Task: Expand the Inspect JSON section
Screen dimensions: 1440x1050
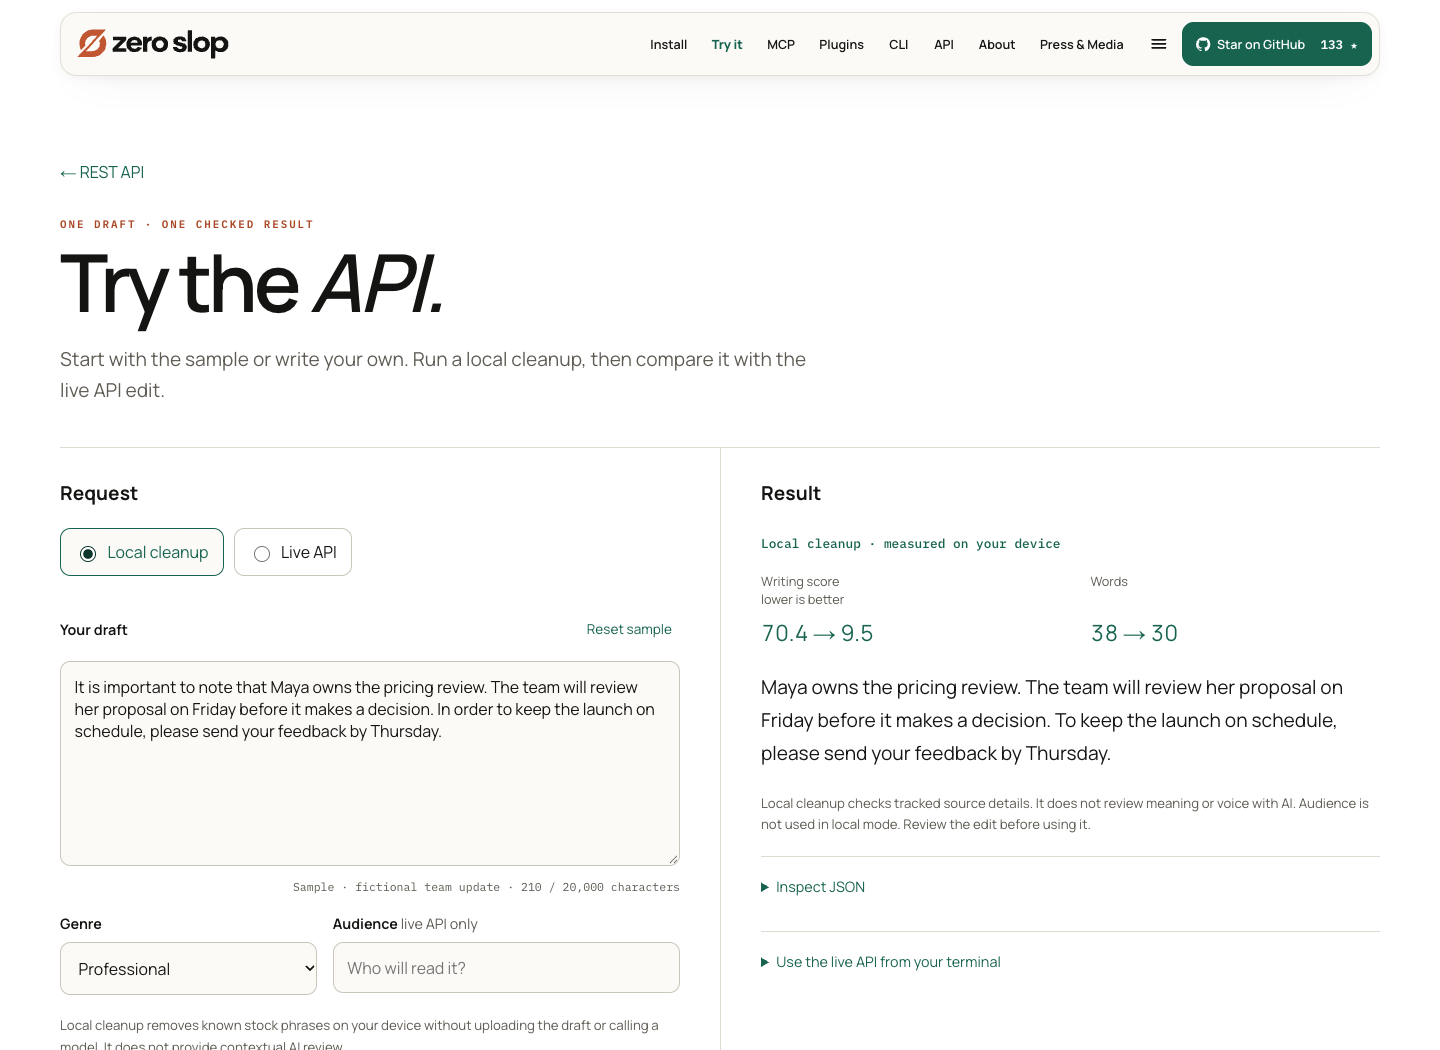Action: pos(813,887)
